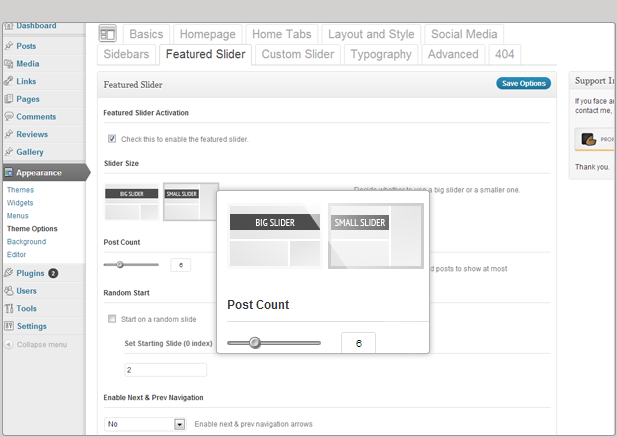
Task: Open the Widgets submenu link
Action: point(20,202)
